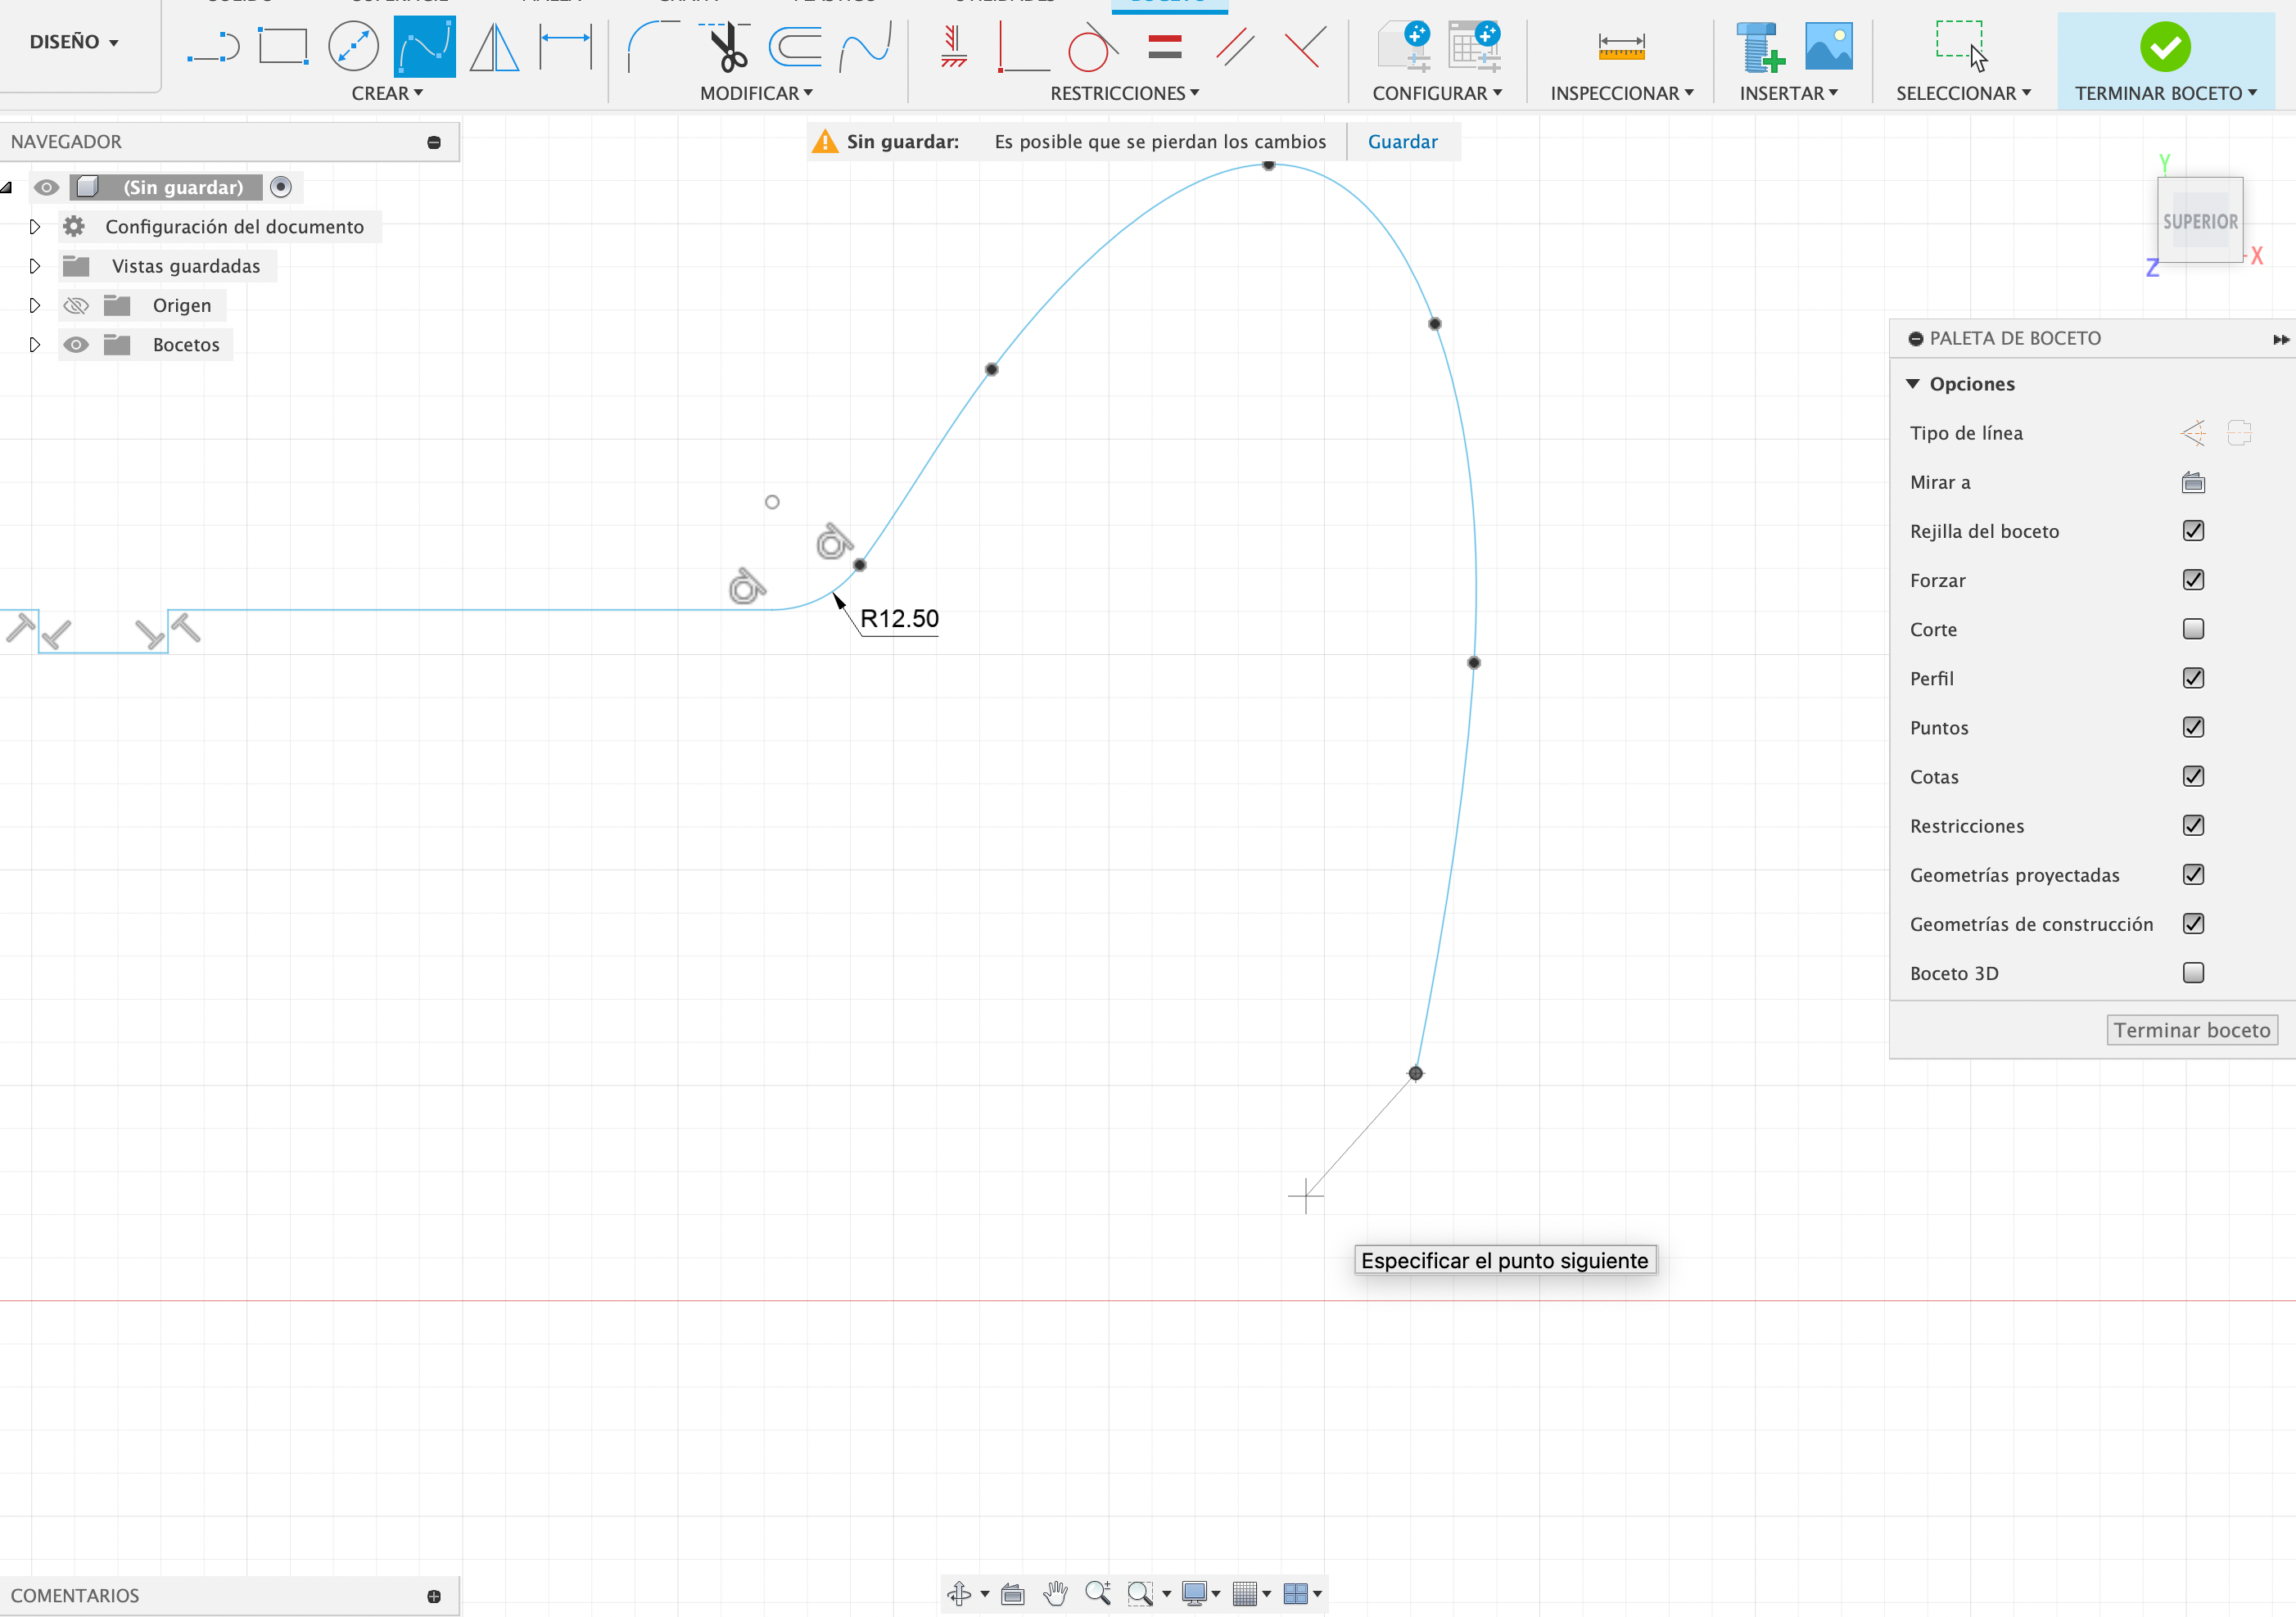Toggle the Rejilla del boceto checkbox
Screen dimensions: 2296x1617
pyautogui.click(x=2193, y=531)
